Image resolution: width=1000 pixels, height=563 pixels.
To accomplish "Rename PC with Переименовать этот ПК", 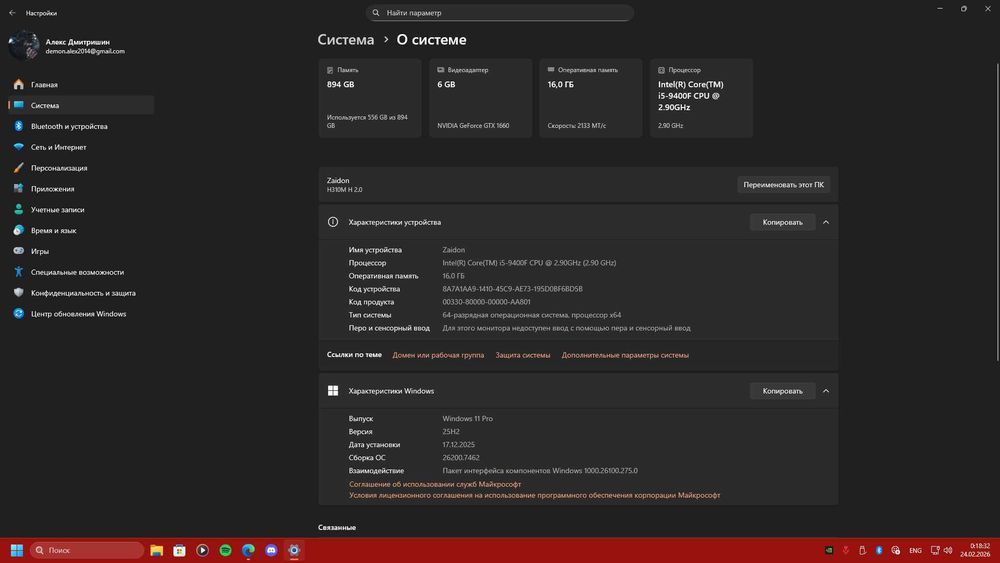I will click(783, 185).
